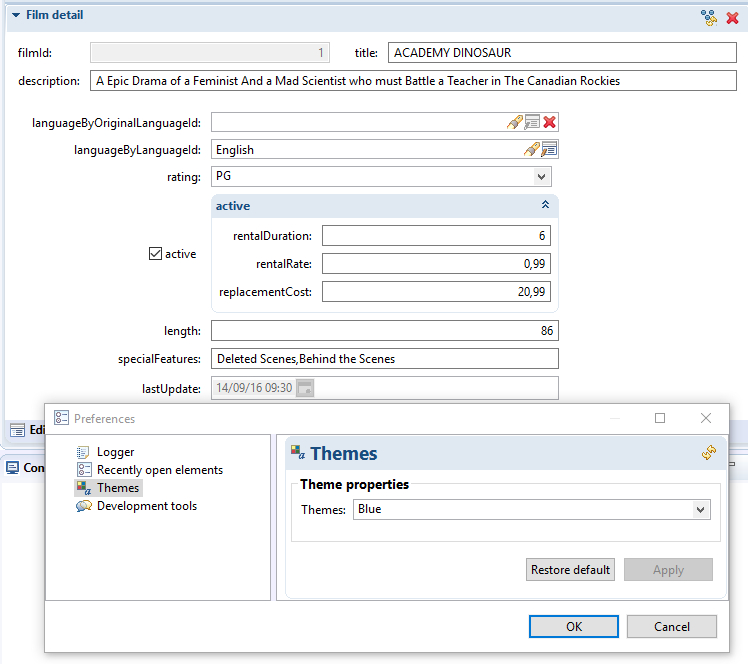Viewport: 748px width, 664px height.
Task: Click the refresh icon in Themes header
Action: coord(709,453)
